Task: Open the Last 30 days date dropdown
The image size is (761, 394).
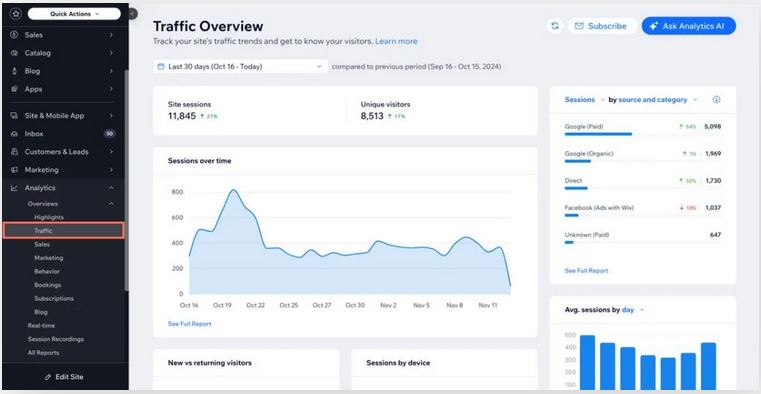Action: tap(241, 66)
